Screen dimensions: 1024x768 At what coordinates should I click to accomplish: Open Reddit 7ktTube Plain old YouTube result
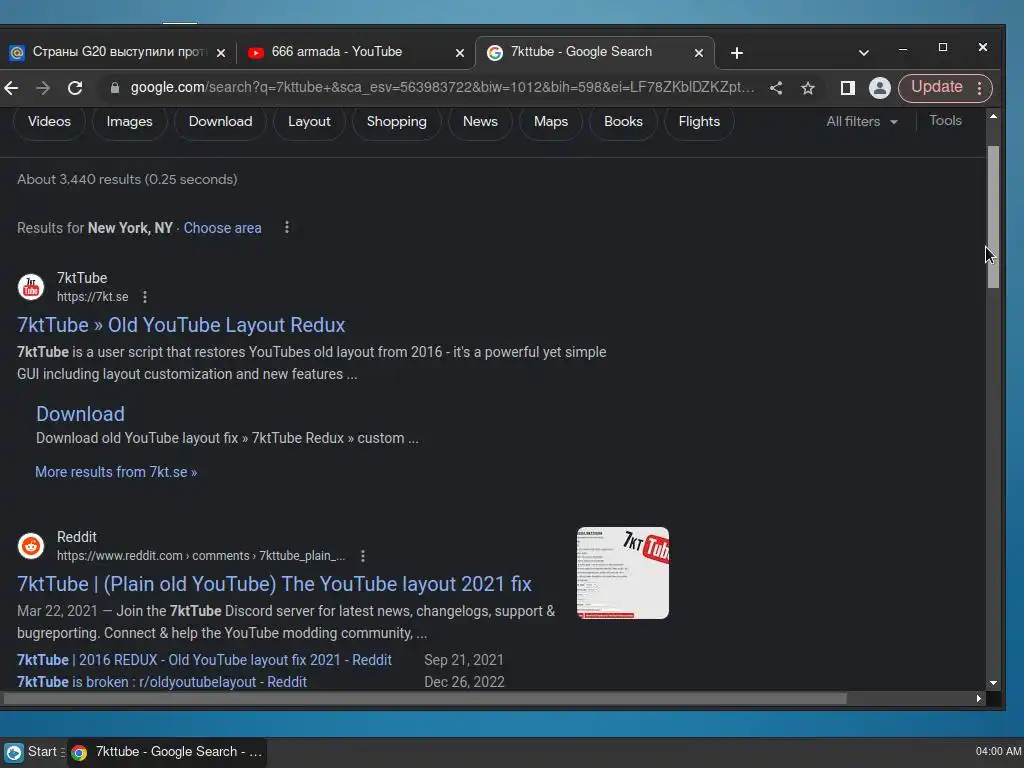274,584
